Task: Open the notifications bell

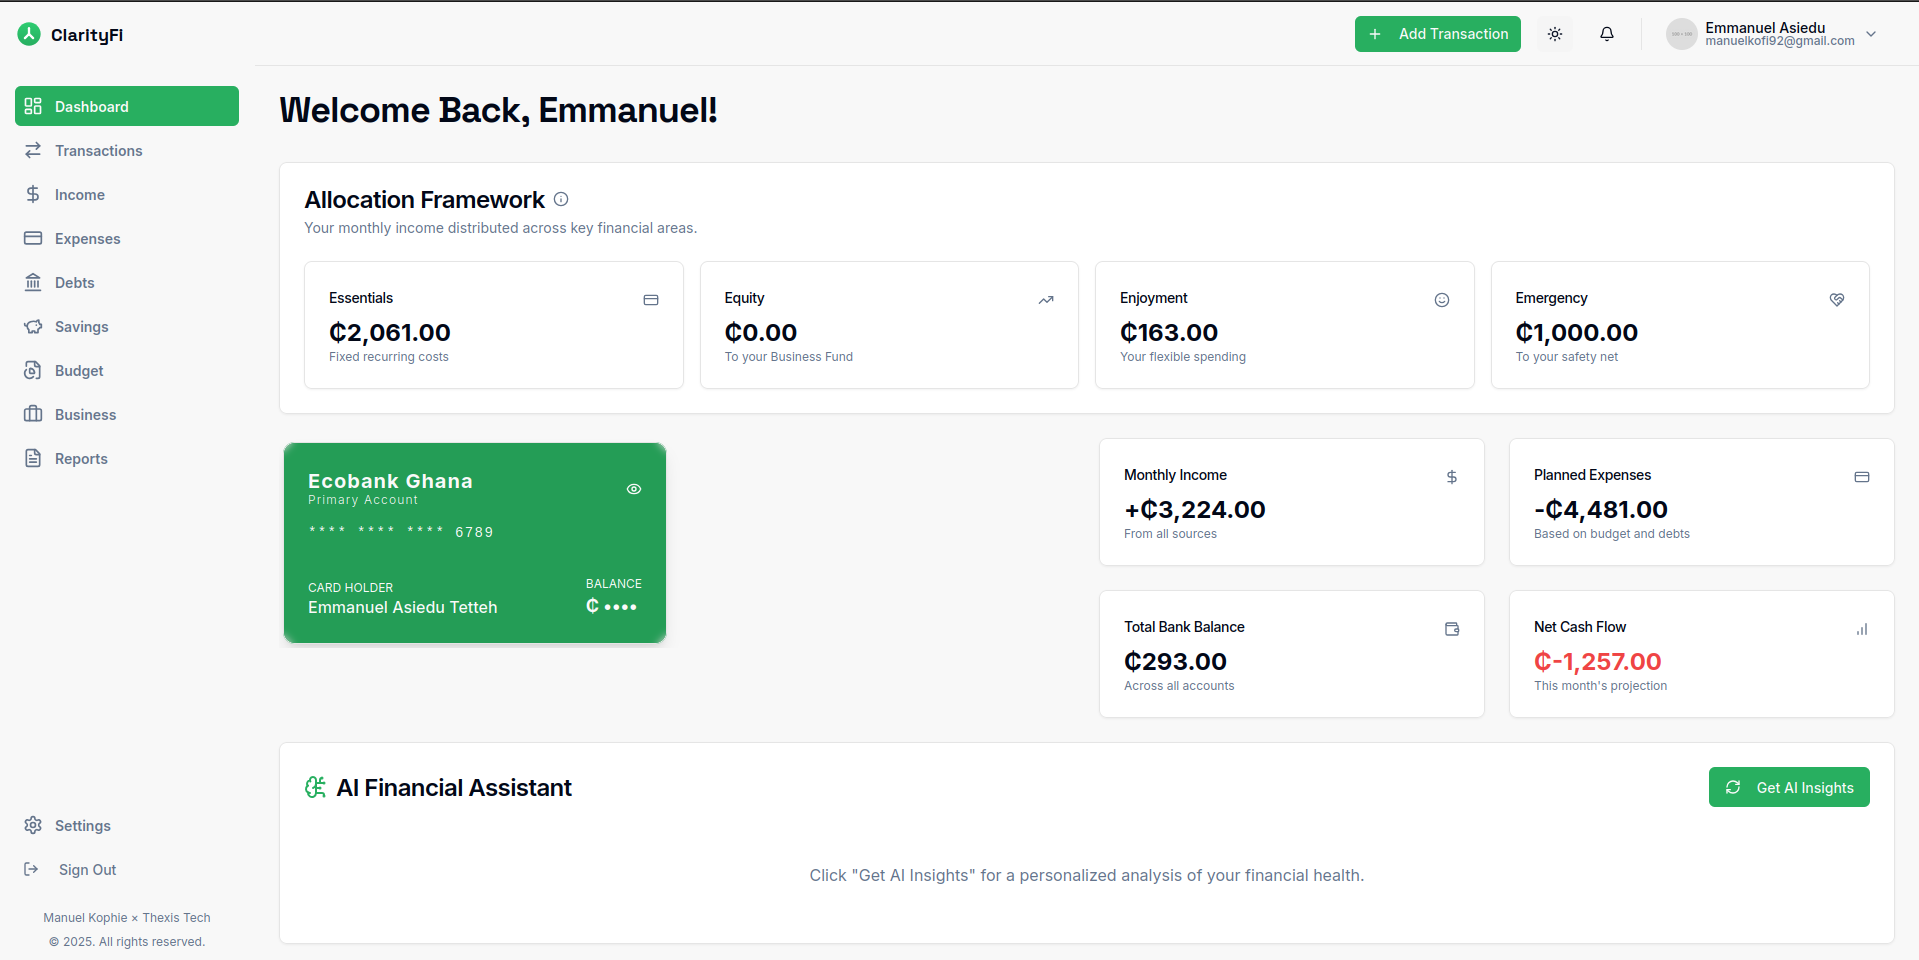Action: pyautogui.click(x=1606, y=34)
